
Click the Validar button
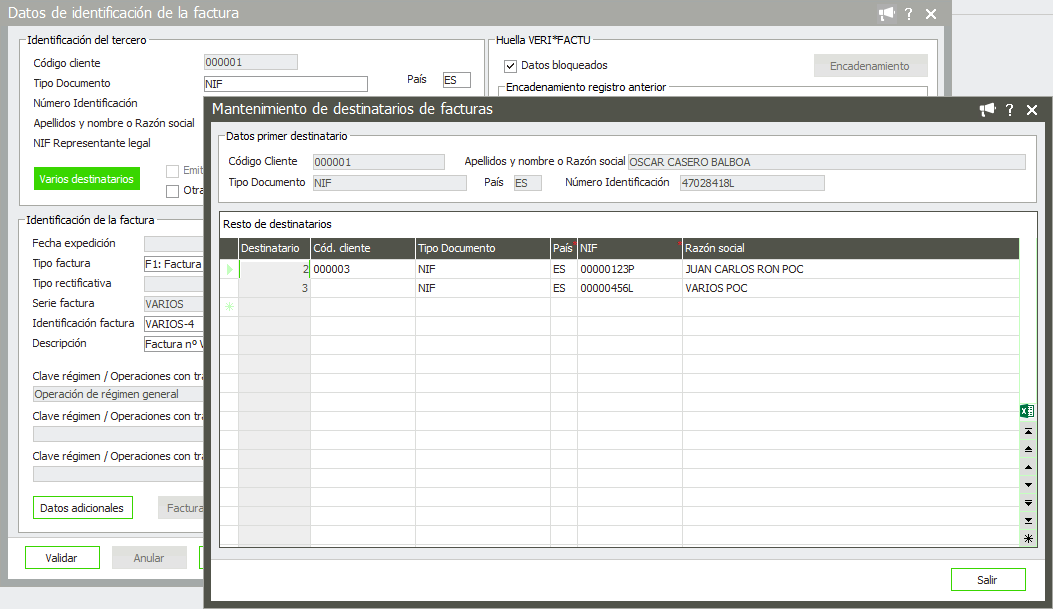[x=61, y=558]
